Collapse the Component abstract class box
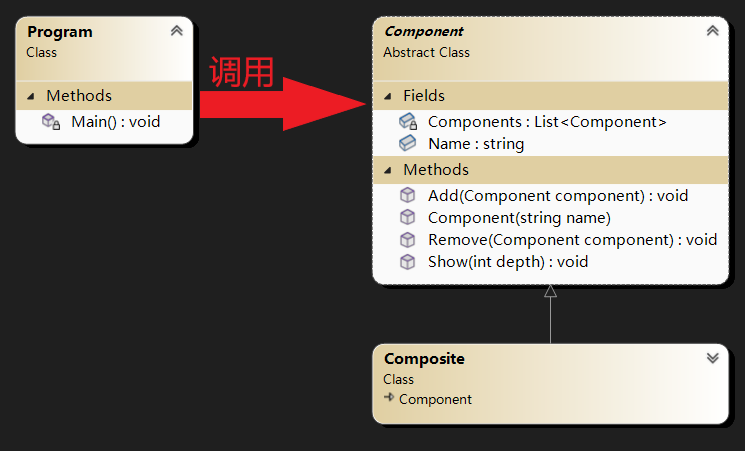This screenshot has width=745, height=451. pyautogui.click(x=712, y=31)
